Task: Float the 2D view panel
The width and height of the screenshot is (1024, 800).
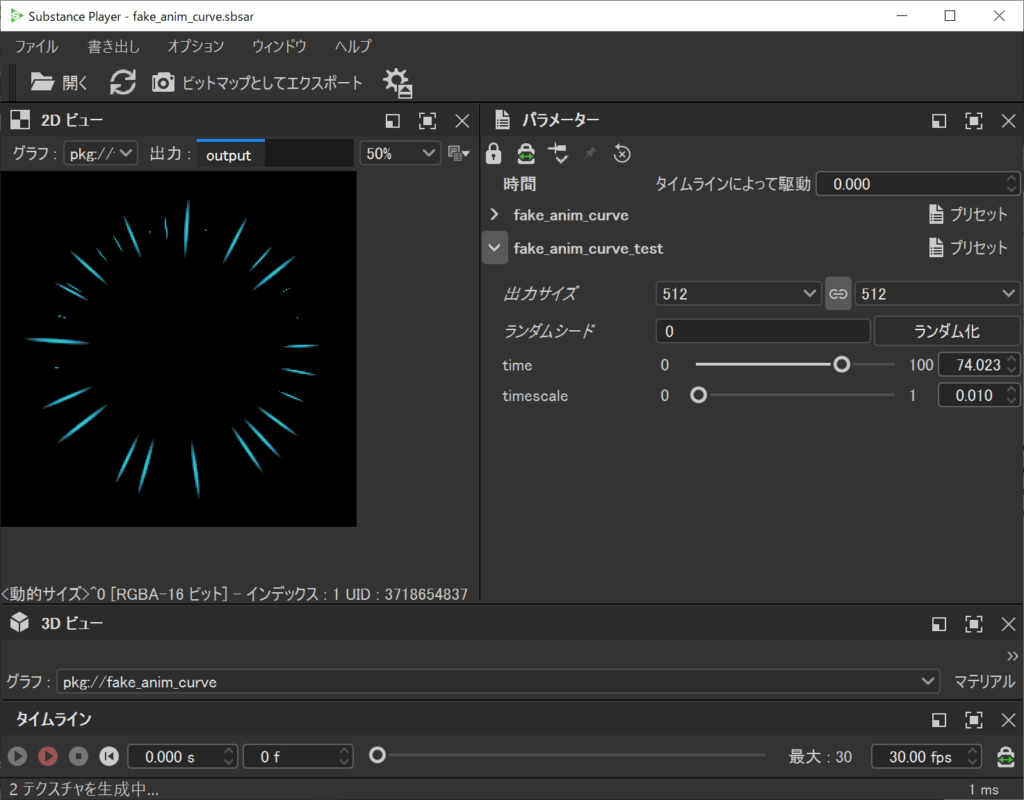Action: point(393,121)
